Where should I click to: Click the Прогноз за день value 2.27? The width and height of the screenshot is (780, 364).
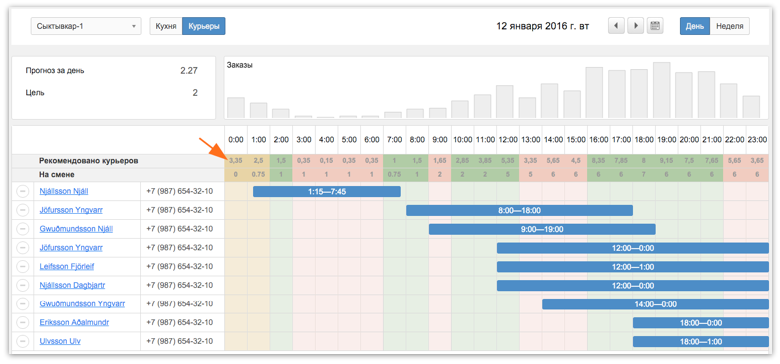[189, 71]
